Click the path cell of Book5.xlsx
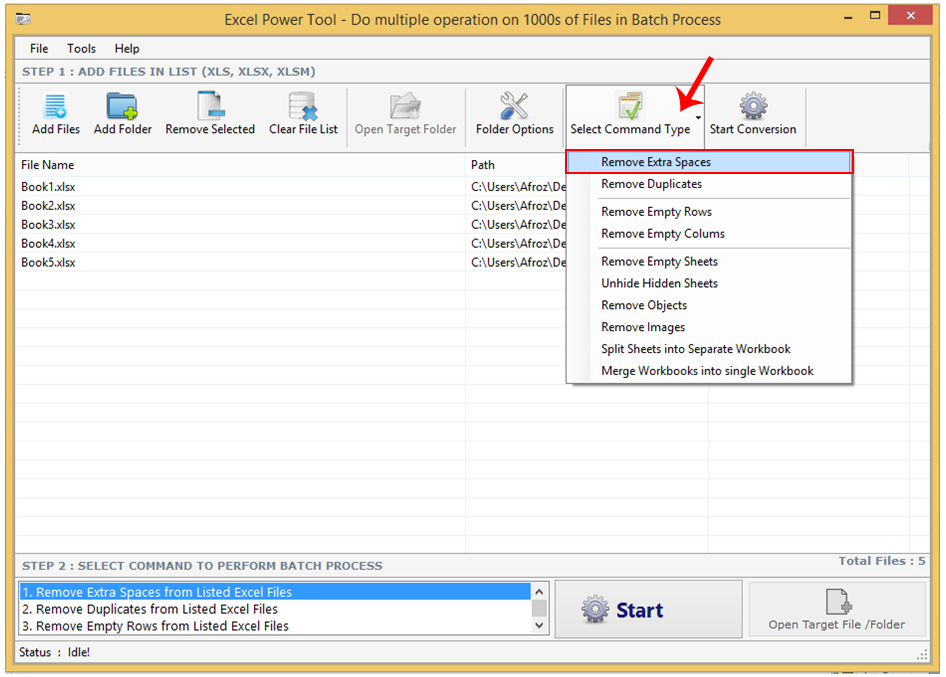The width and height of the screenshot is (946, 677). 518,262
